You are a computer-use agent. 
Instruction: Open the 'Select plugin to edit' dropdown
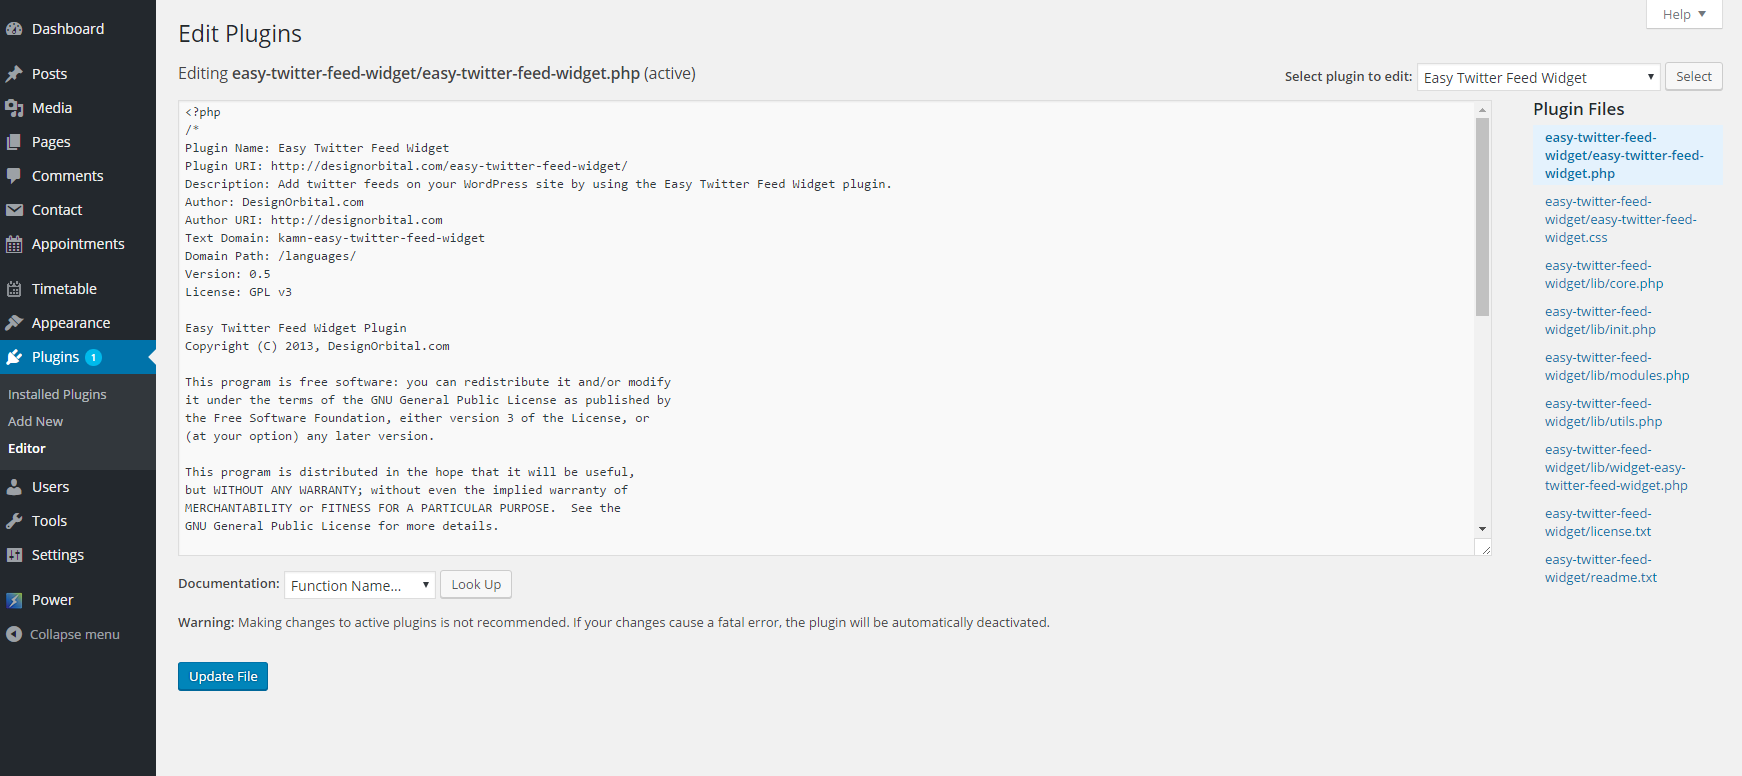(1537, 77)
